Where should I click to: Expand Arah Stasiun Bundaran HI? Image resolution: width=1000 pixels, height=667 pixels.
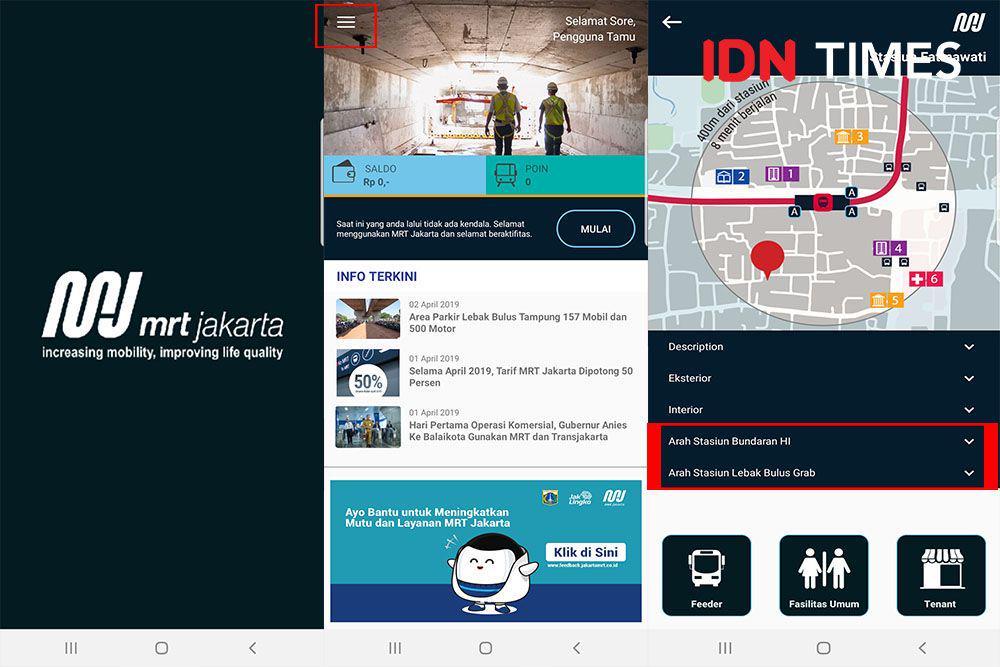pyautogui.click(x=823, y=441)
